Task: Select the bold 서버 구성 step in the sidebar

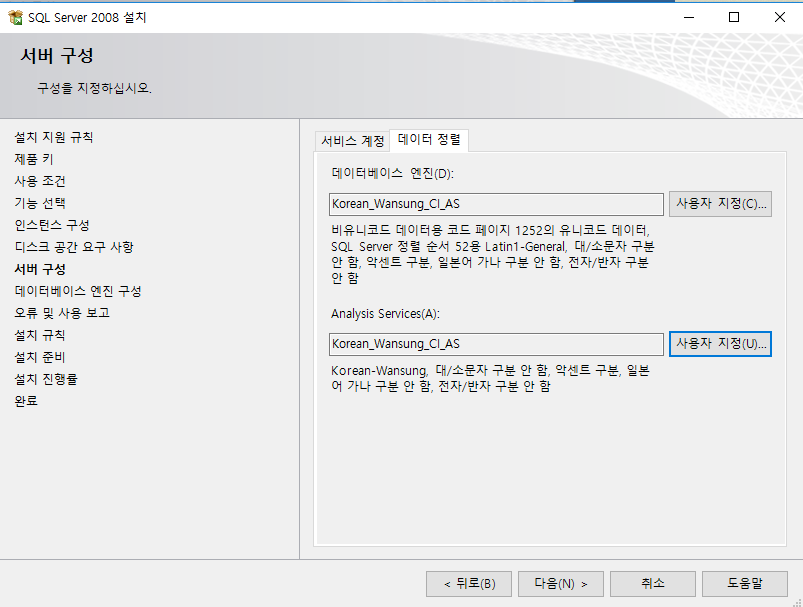Action: click(x=40, y=269)
